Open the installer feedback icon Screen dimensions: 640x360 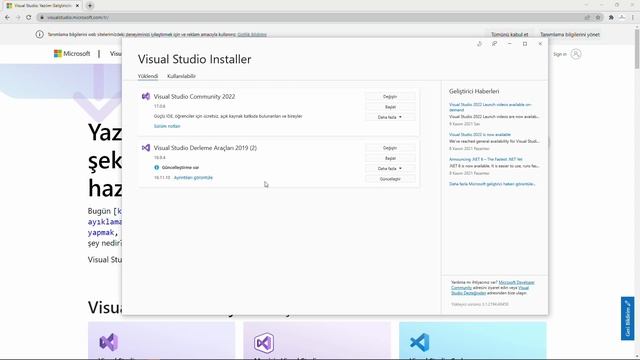coord(494,44)
